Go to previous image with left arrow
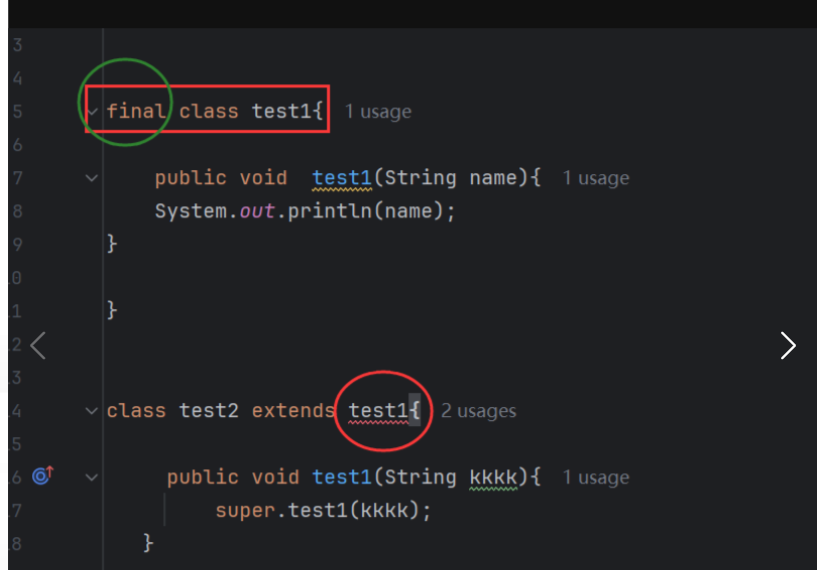The height and width of the screenshot is (570, 817). pyautogui.click(x=37, y=346)
